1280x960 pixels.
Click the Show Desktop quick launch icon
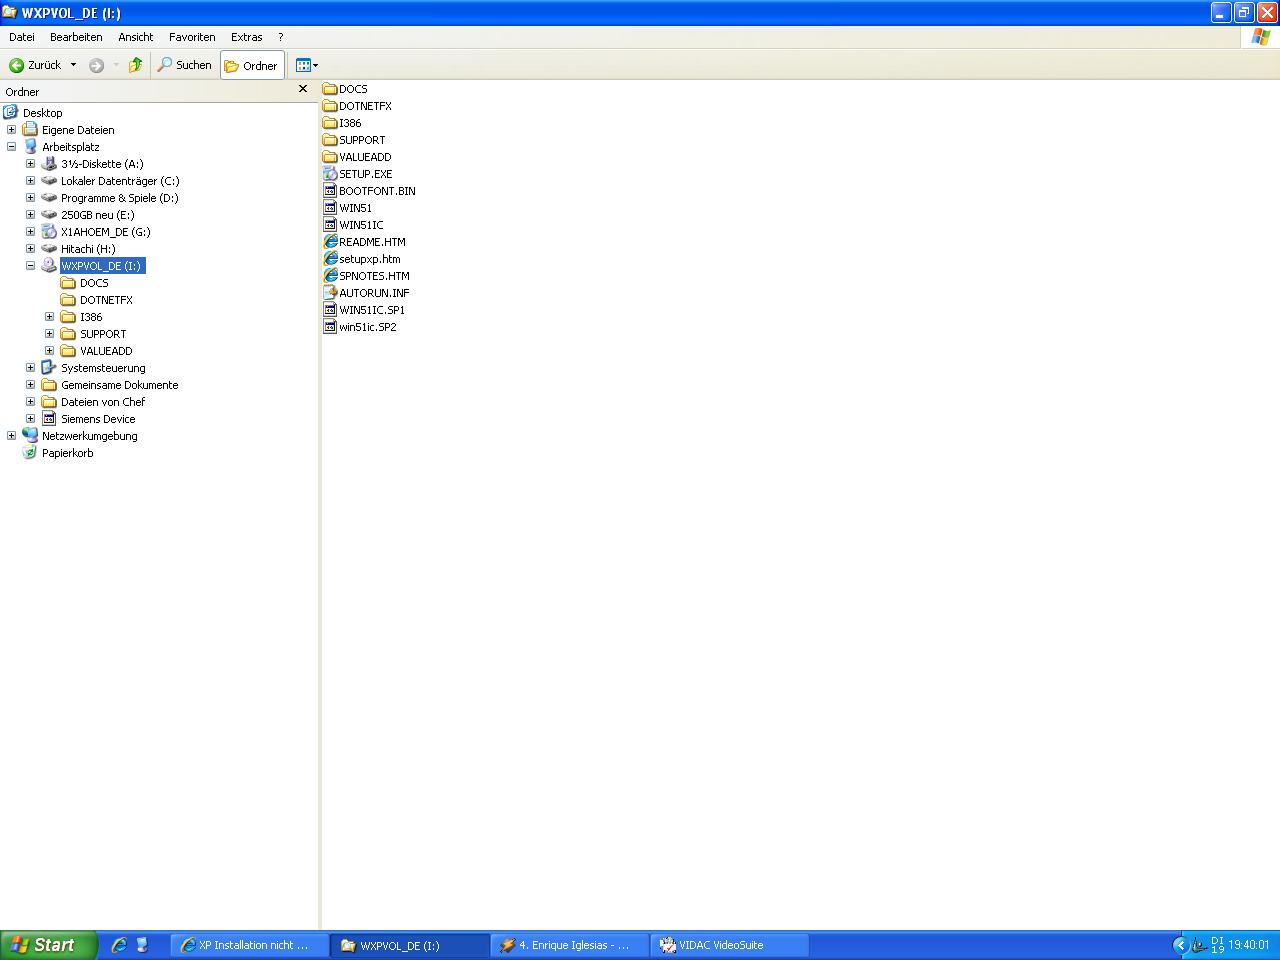(142, 945)
